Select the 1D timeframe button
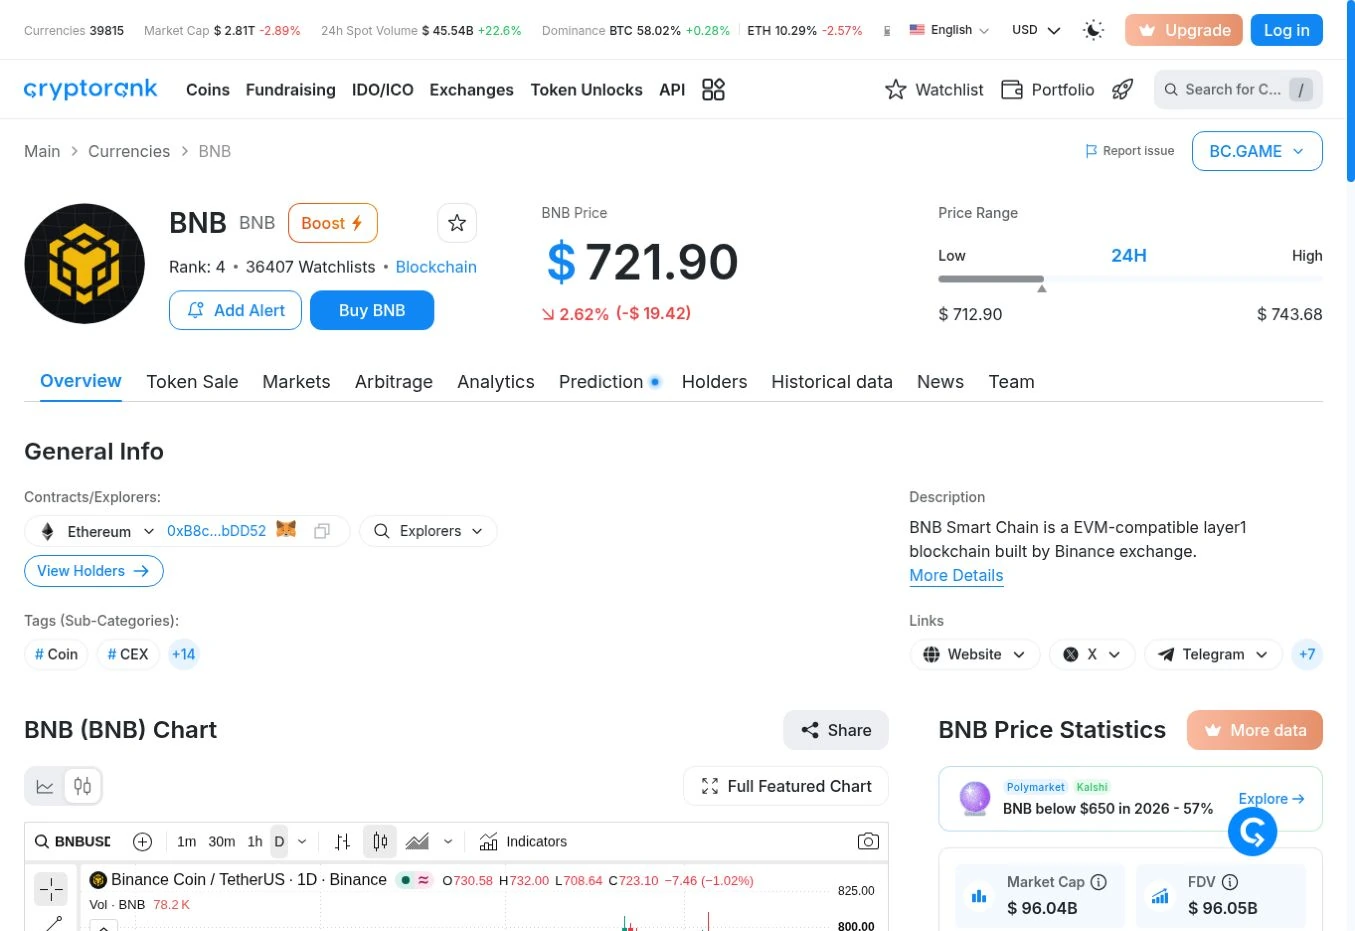The image size is (1355, 931). (x=279, y=842)
